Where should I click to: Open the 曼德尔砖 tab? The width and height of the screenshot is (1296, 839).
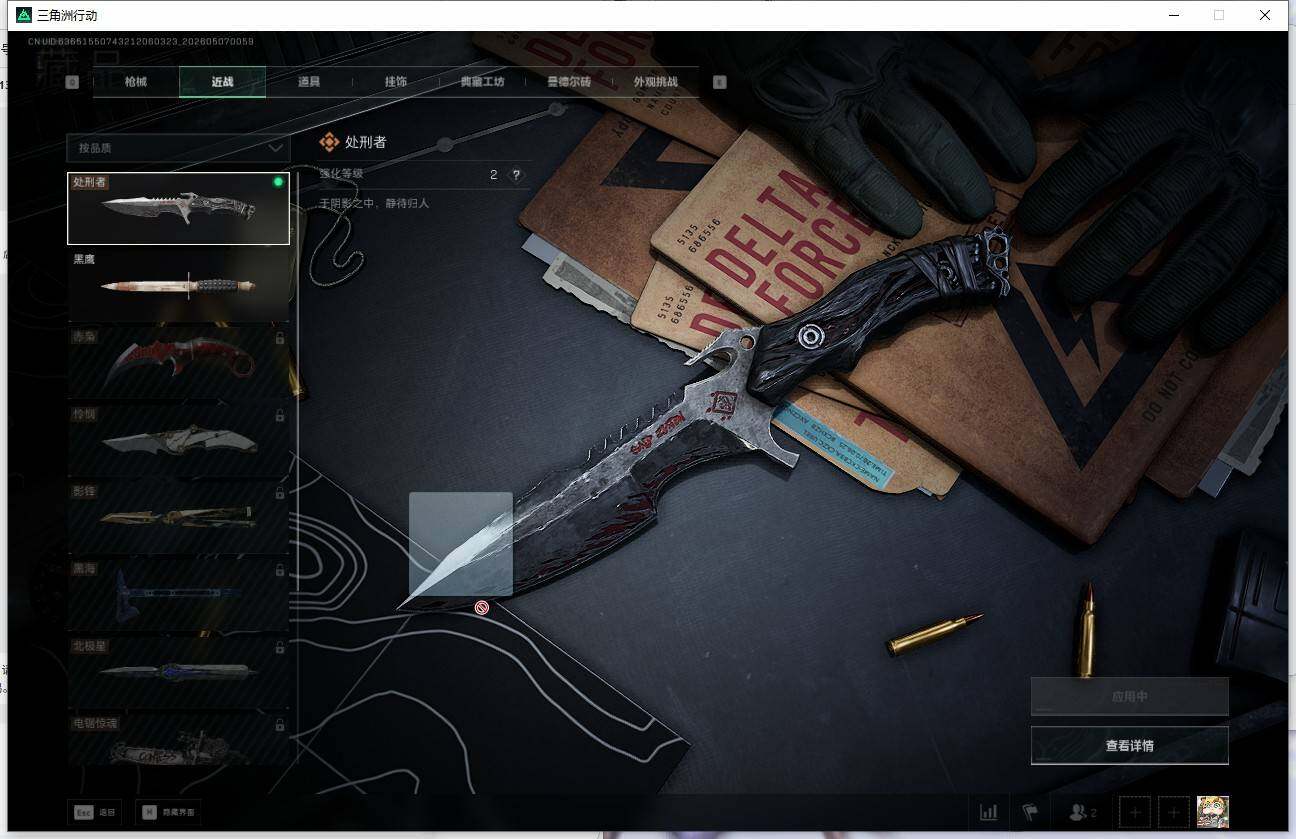coord(569,82)
